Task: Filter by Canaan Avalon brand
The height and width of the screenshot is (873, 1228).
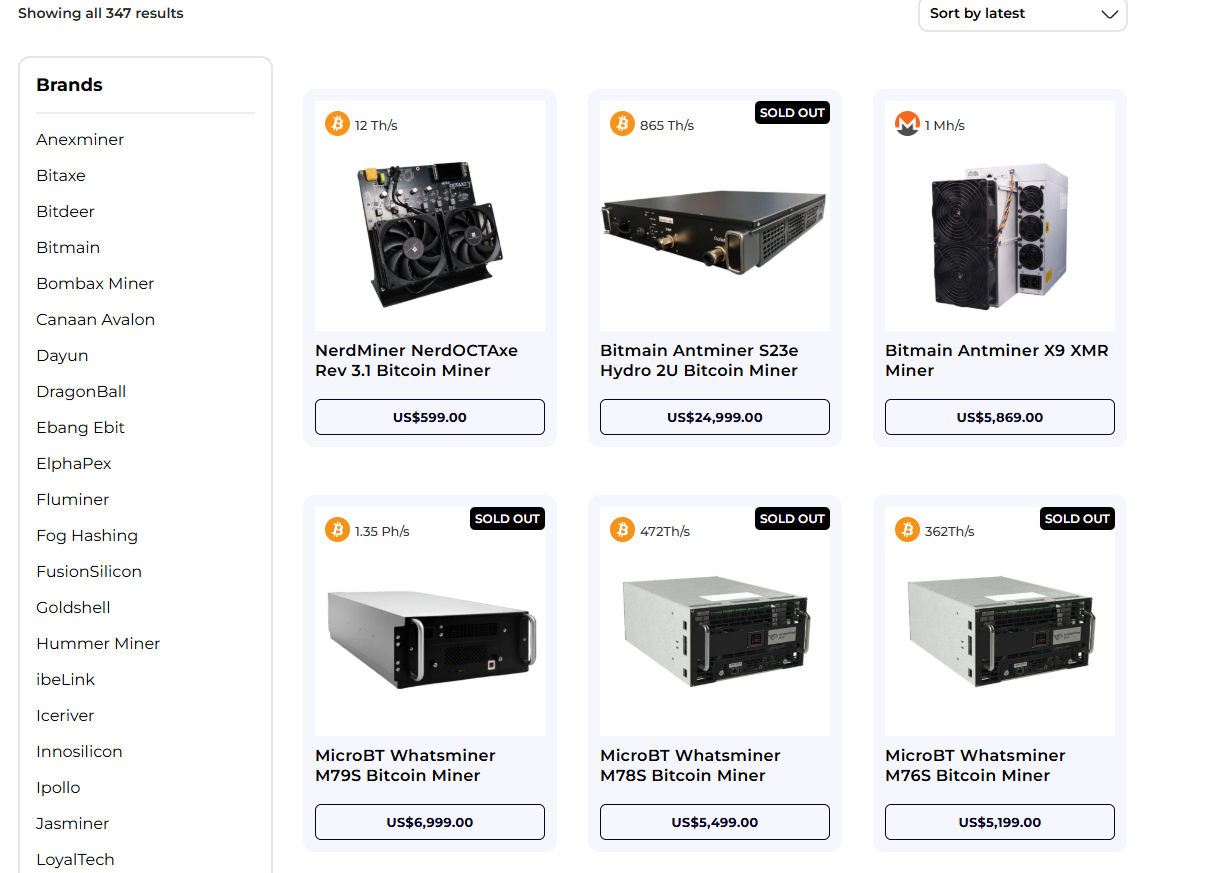Action: 96,319
